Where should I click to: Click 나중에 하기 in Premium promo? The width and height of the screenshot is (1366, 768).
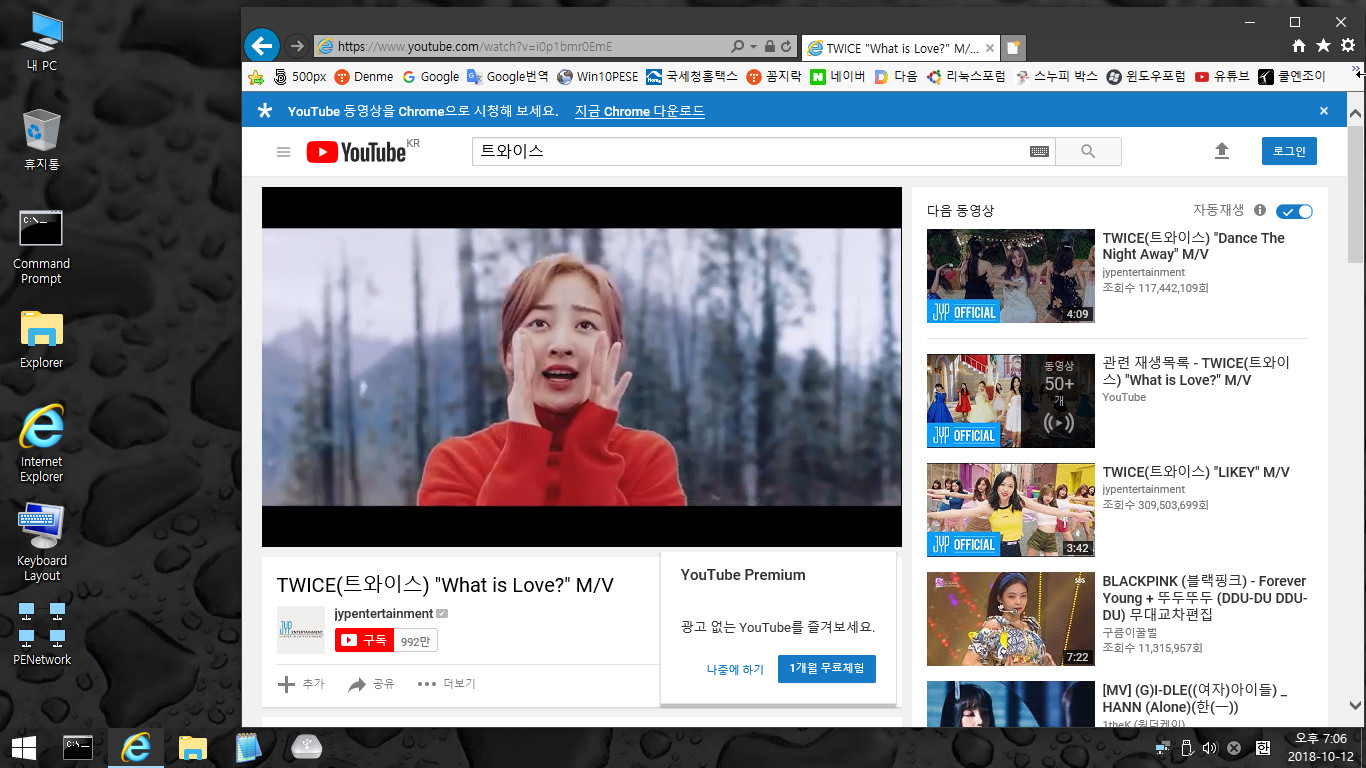(735, 670)
